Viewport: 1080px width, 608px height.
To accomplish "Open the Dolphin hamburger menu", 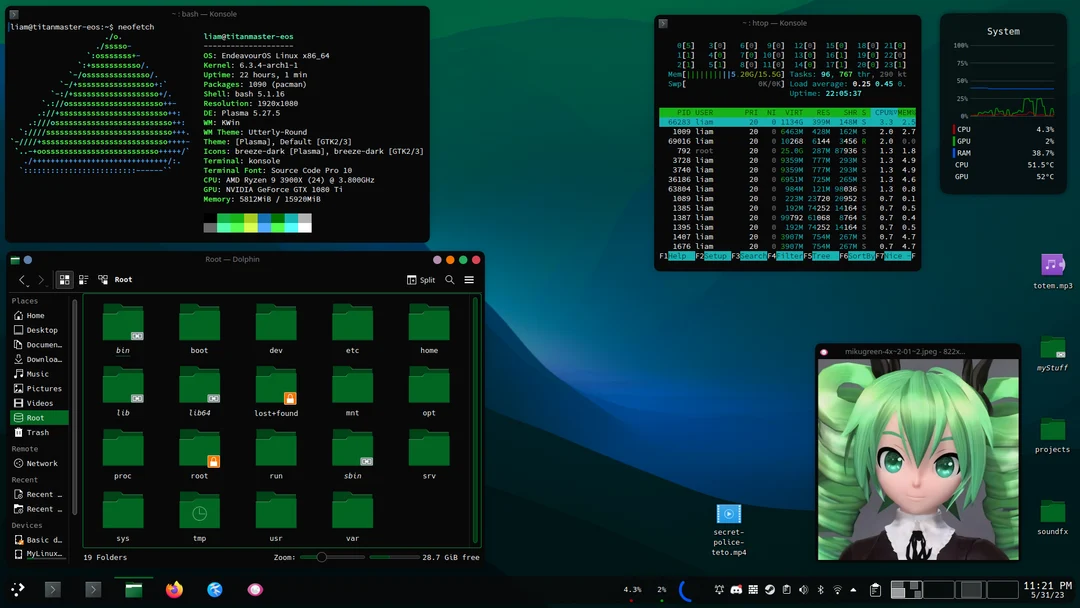I will click(468, 280).
